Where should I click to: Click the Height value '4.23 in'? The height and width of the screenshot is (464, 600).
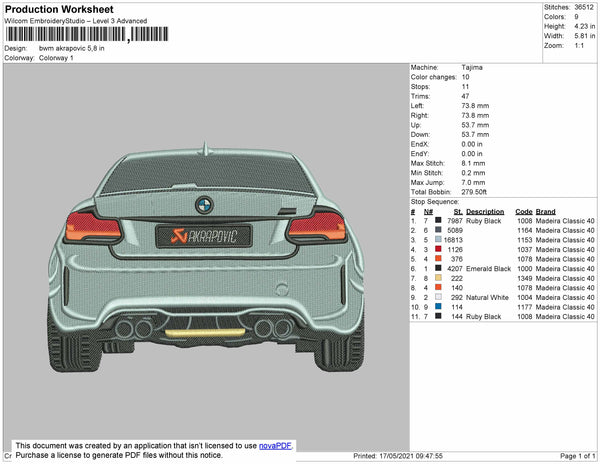(584, 26)
